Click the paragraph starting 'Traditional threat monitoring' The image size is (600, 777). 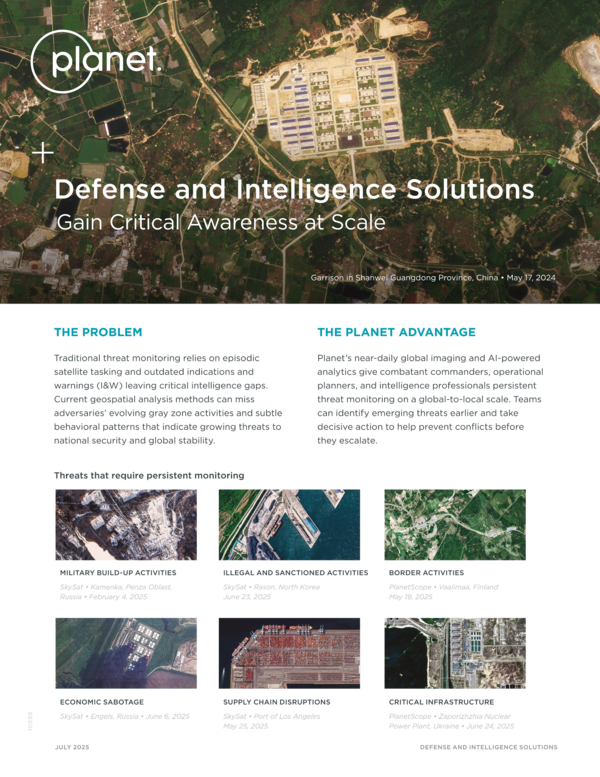(x=168, y=399)
